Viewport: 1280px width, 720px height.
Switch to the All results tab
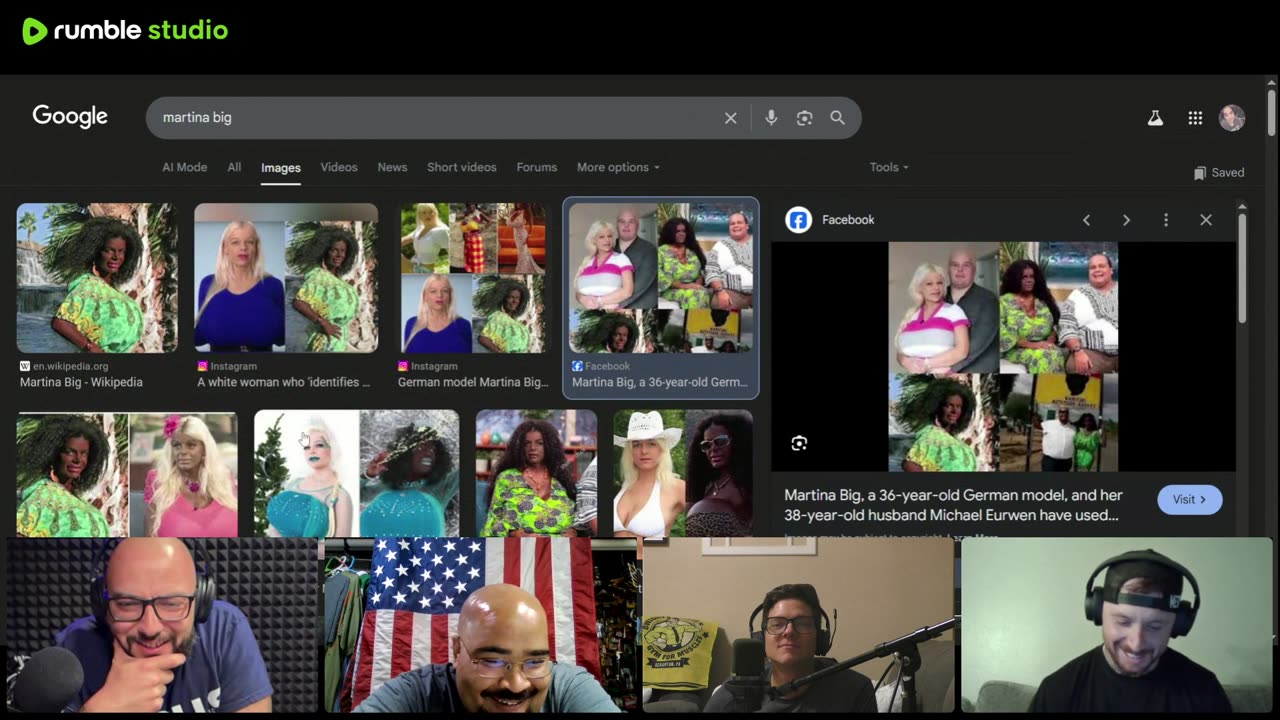tap(234, 167)
